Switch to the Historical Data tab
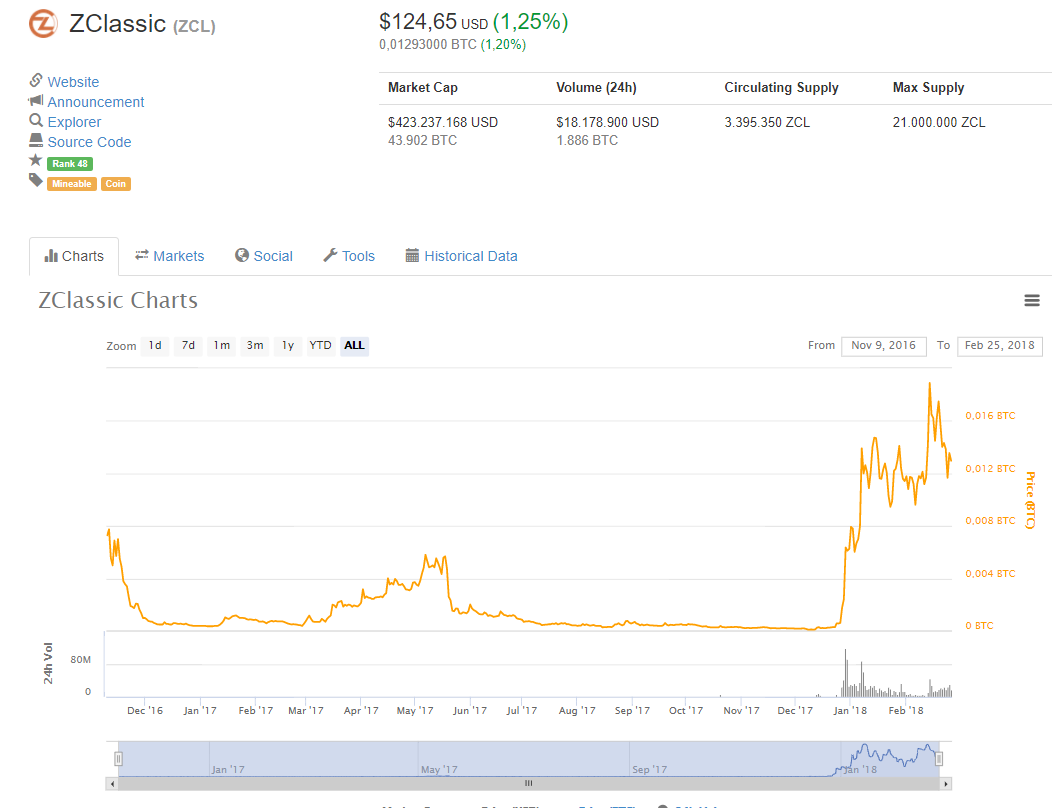The width and height of the screenshot is (1054, 808). click(x=461, y=256)
